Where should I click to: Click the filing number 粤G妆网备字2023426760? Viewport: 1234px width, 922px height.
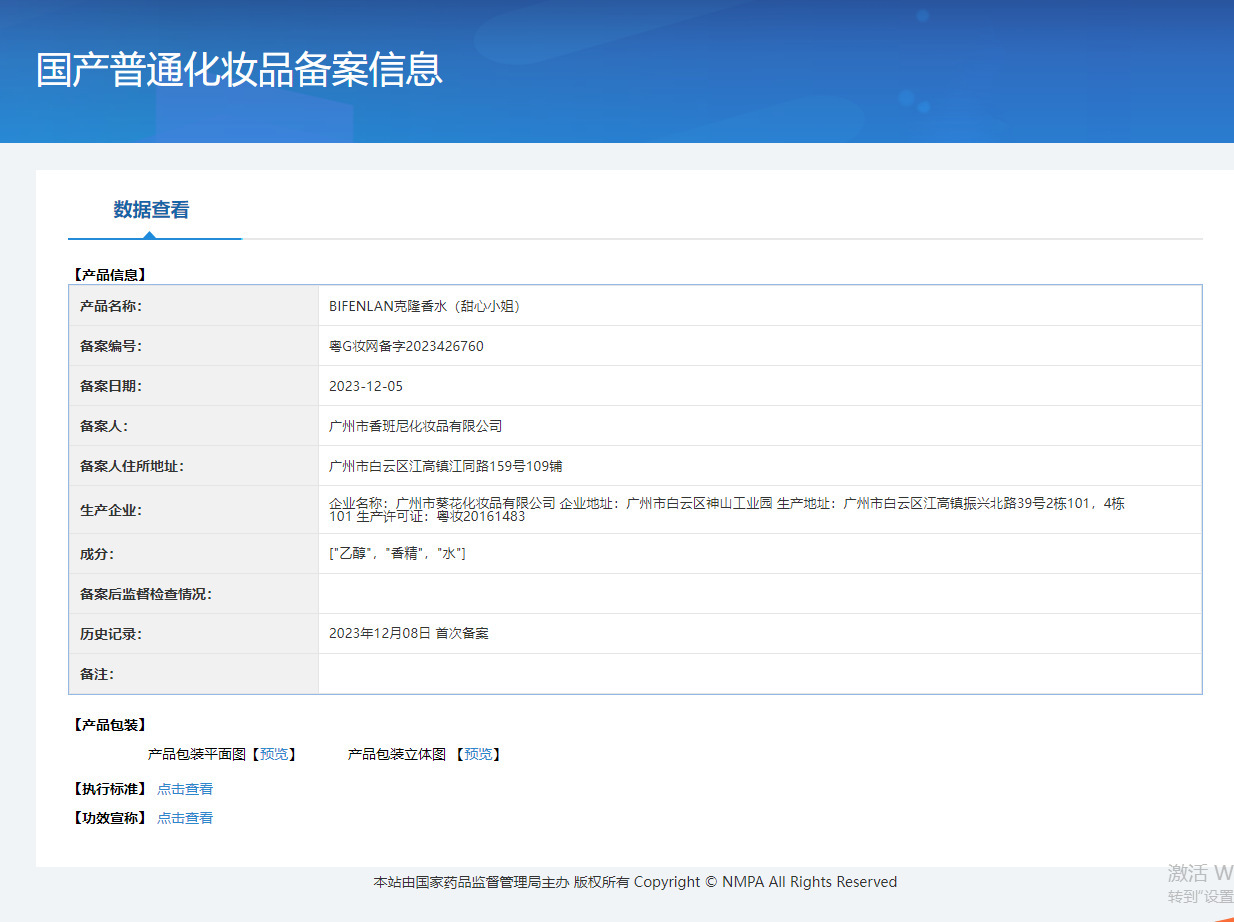click(x=406, y=346)
